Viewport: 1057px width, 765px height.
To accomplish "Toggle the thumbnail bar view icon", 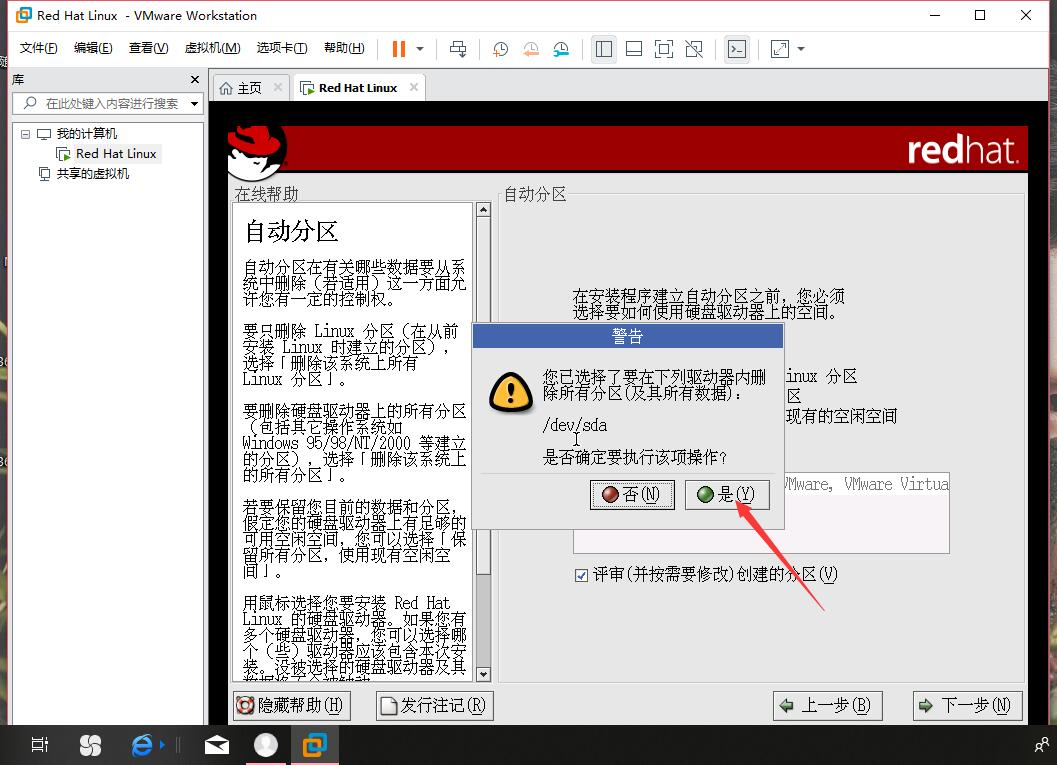I will click(x=634, y=49).
